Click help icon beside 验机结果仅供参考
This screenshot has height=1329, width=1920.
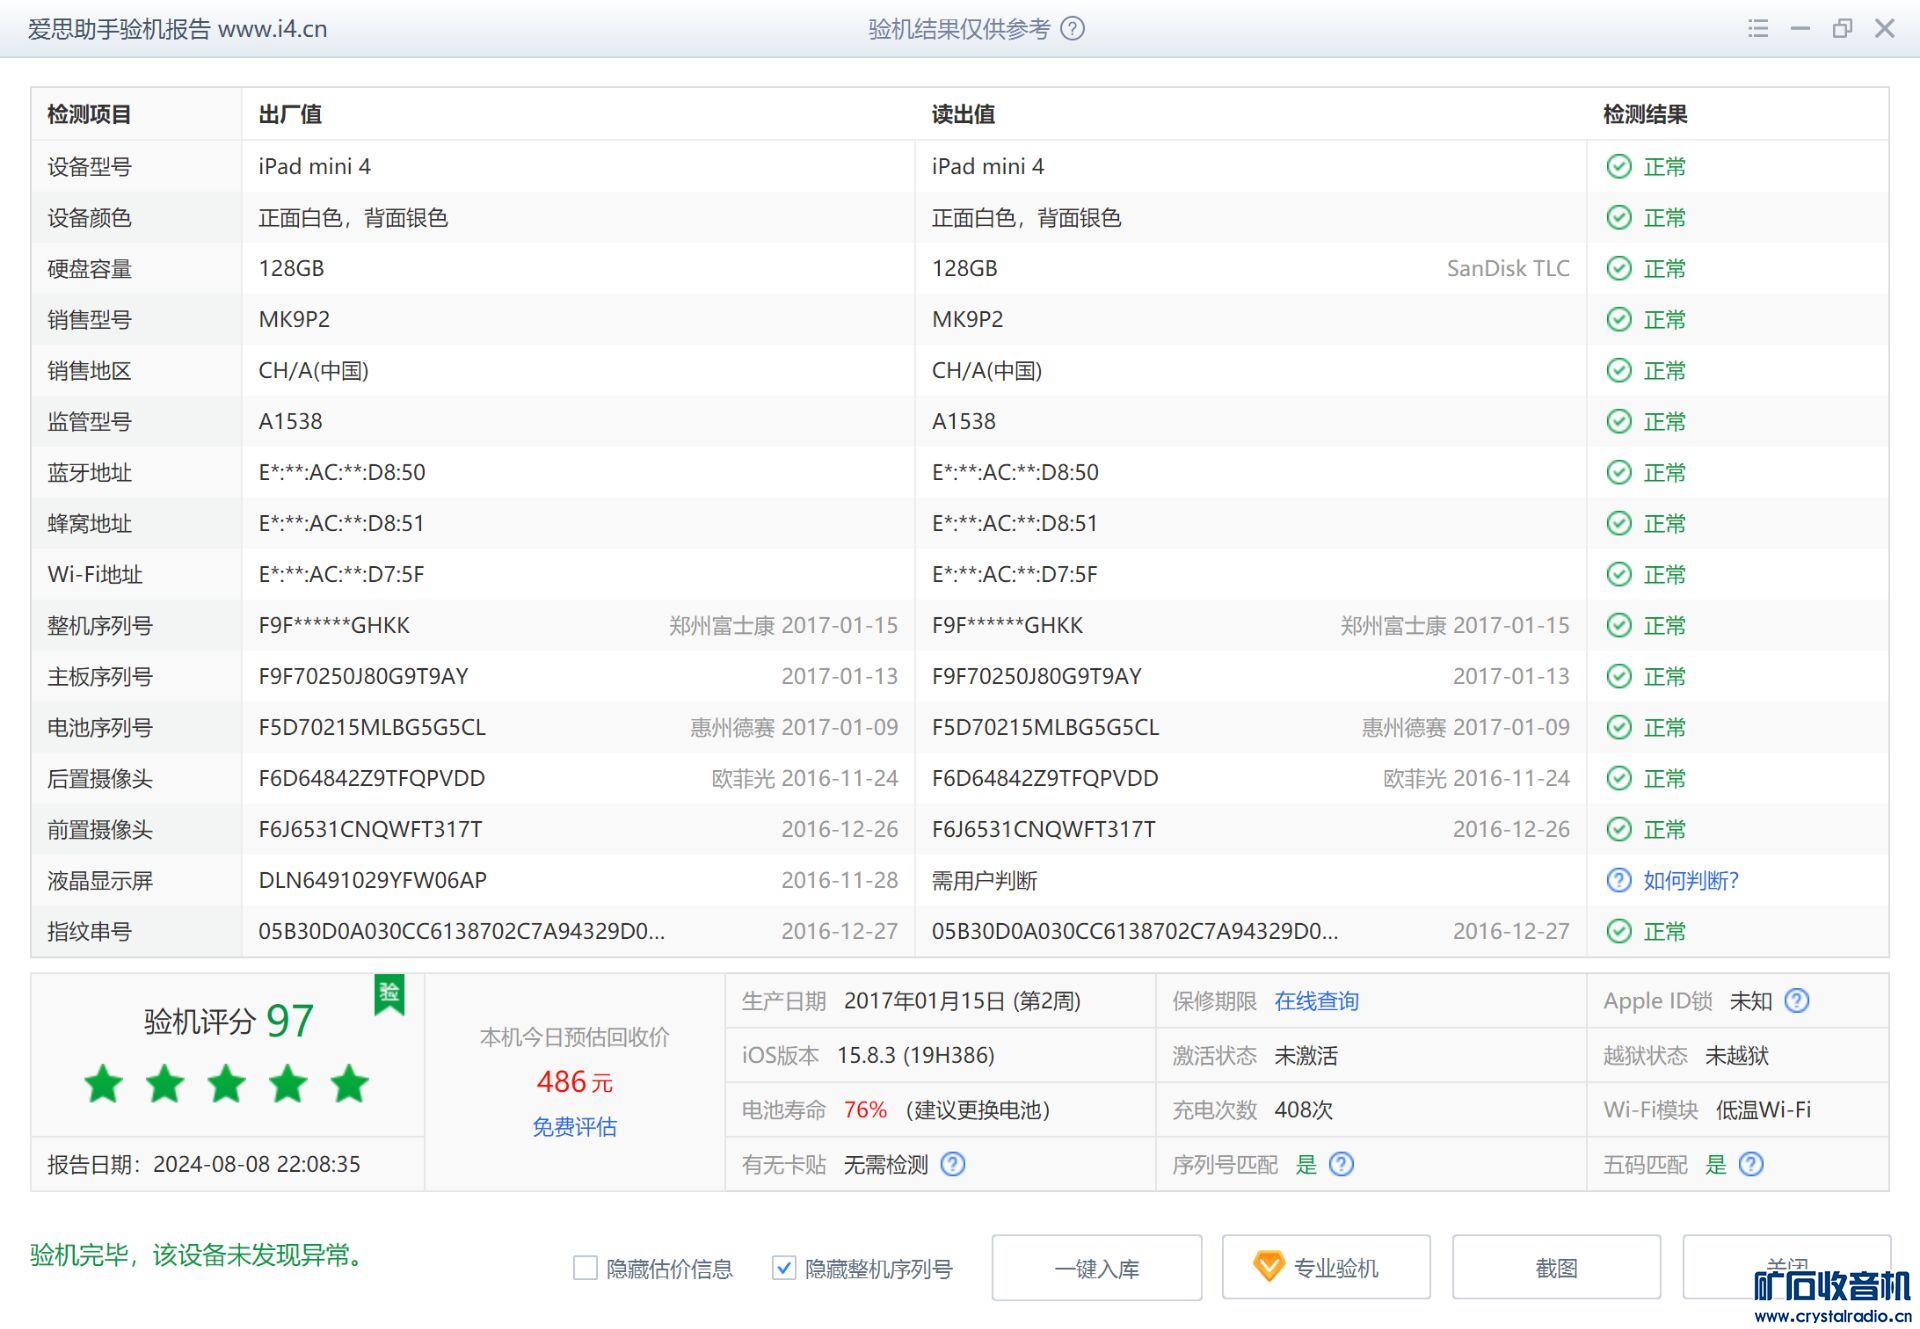pyautogui.click(x=1072, y=29)
